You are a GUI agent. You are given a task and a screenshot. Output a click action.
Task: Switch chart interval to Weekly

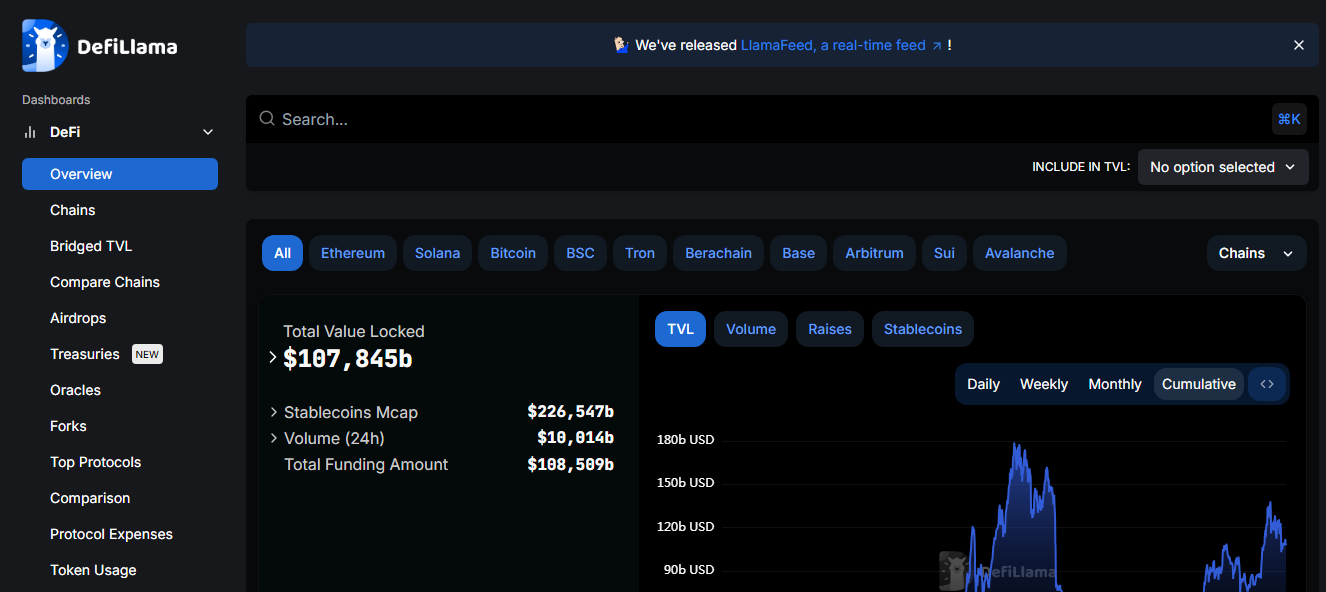(1043, 384)
